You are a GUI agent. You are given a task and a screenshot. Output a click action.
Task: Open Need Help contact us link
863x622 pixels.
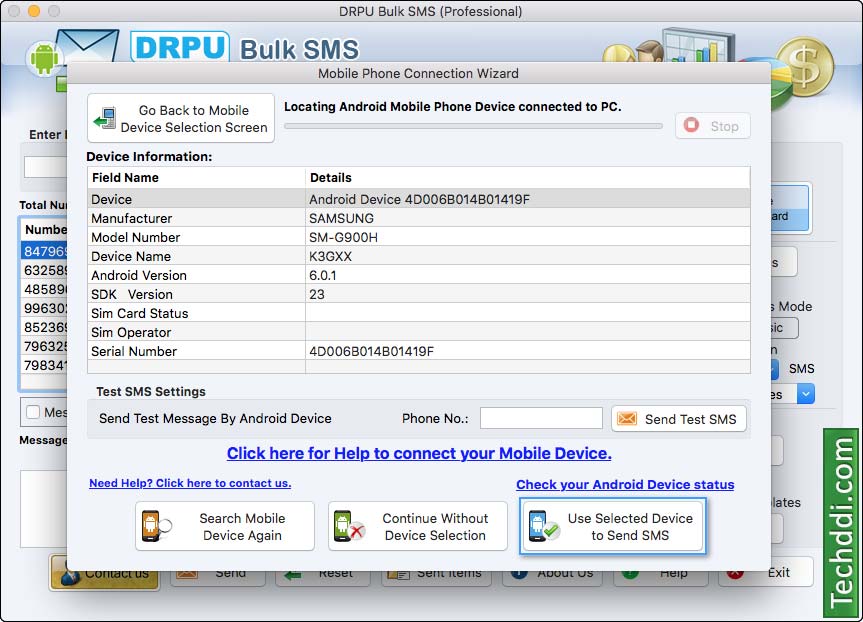pyautogui.click(x=190, y=483)
